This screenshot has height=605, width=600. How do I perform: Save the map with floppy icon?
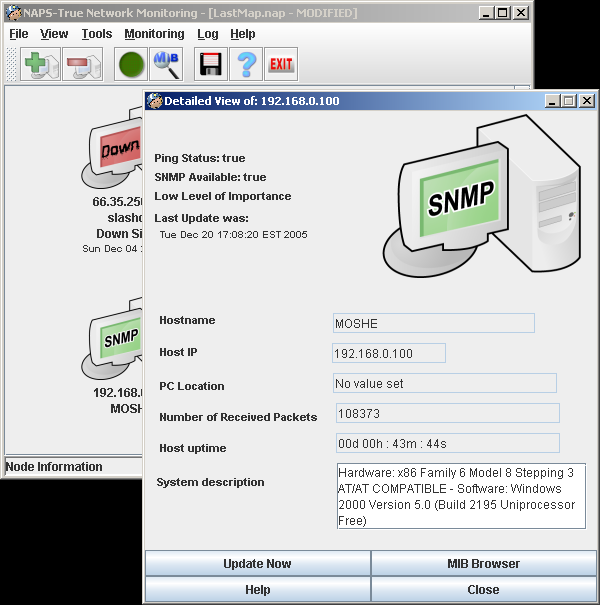[210, 65]
